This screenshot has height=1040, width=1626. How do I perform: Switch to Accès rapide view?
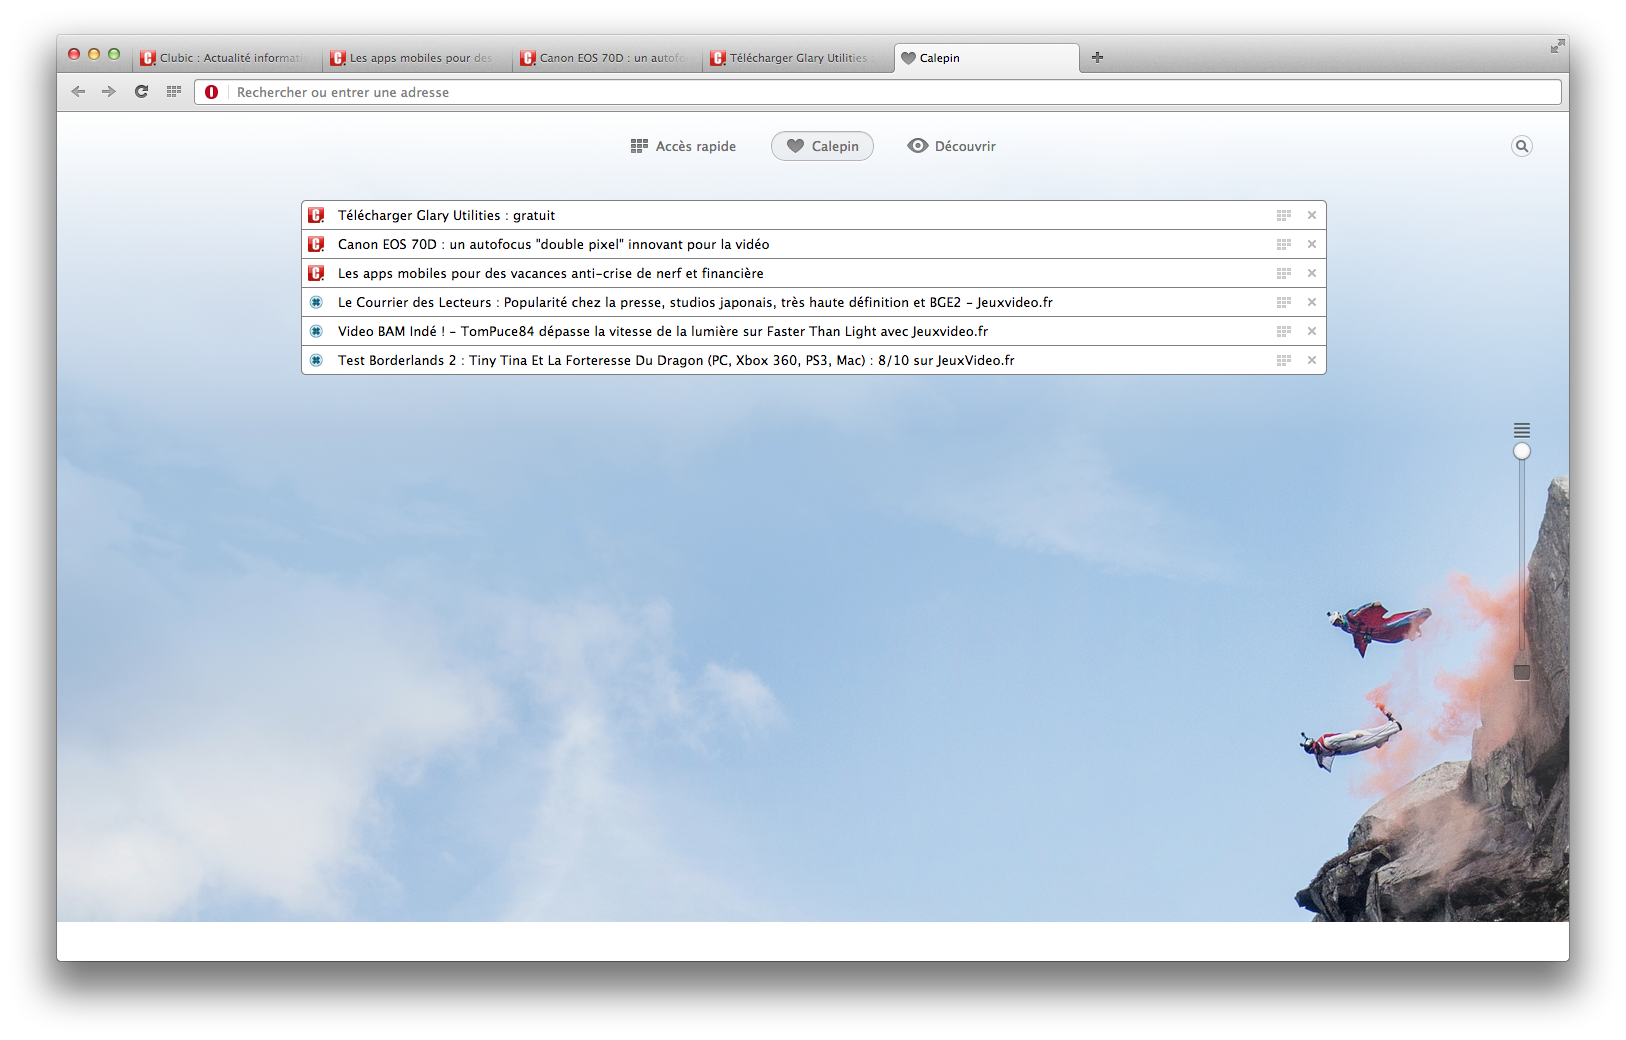coord(683,147)
